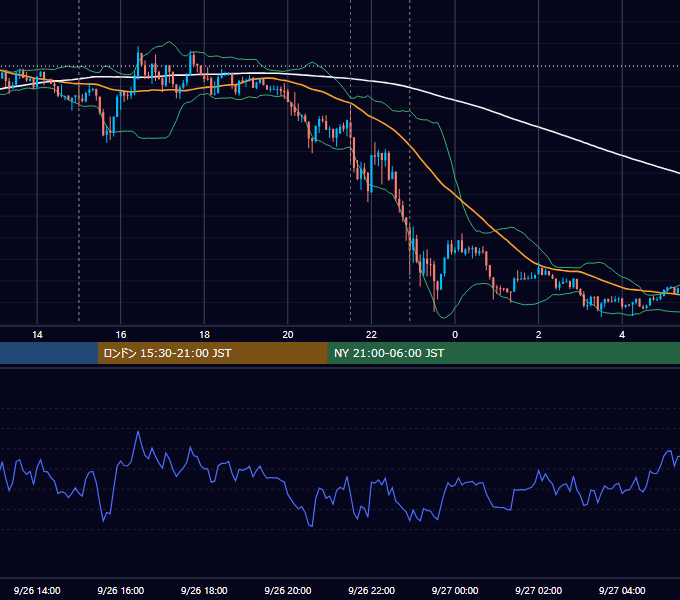
Task: Click the upper axis hour label 18
Action: [x=204, y=335]
